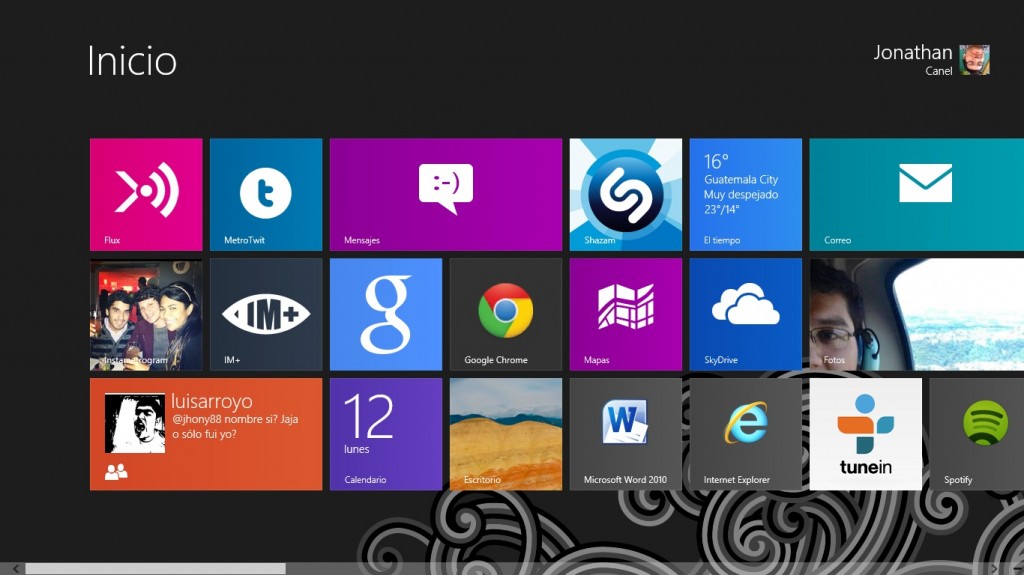Open the Flux tile
The height and width of the screenshot is (575, 1024).
point(146,194)
